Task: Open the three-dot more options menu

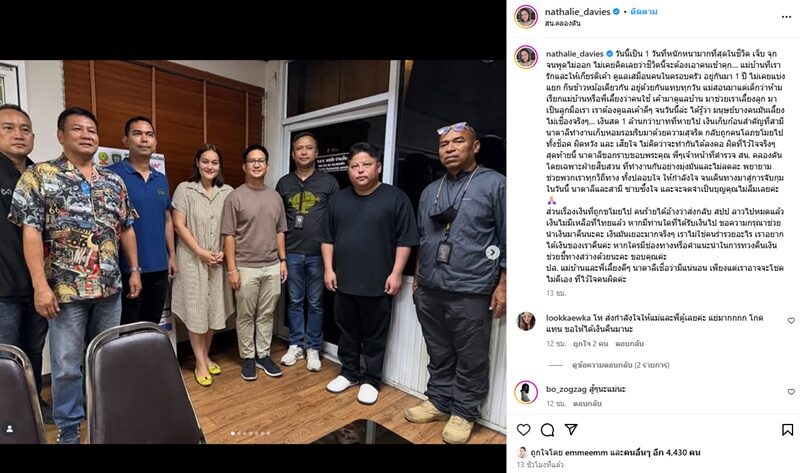Action: 786,17
